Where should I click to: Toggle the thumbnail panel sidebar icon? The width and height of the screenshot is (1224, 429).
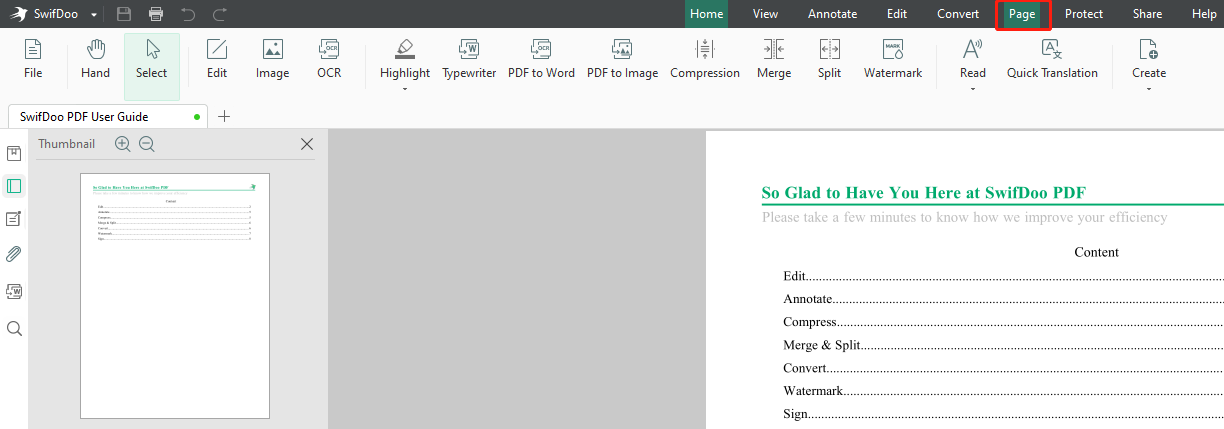point(14,186)
